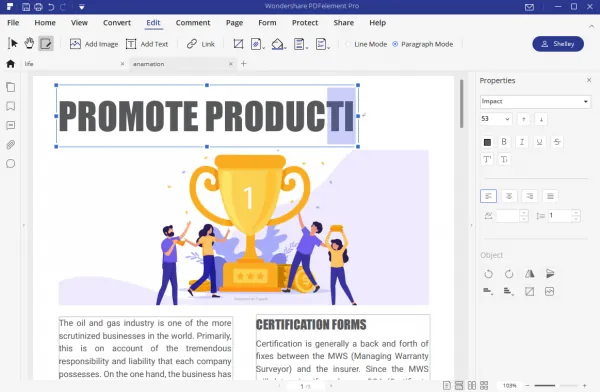Open the font color swatch

coord(487,142)
